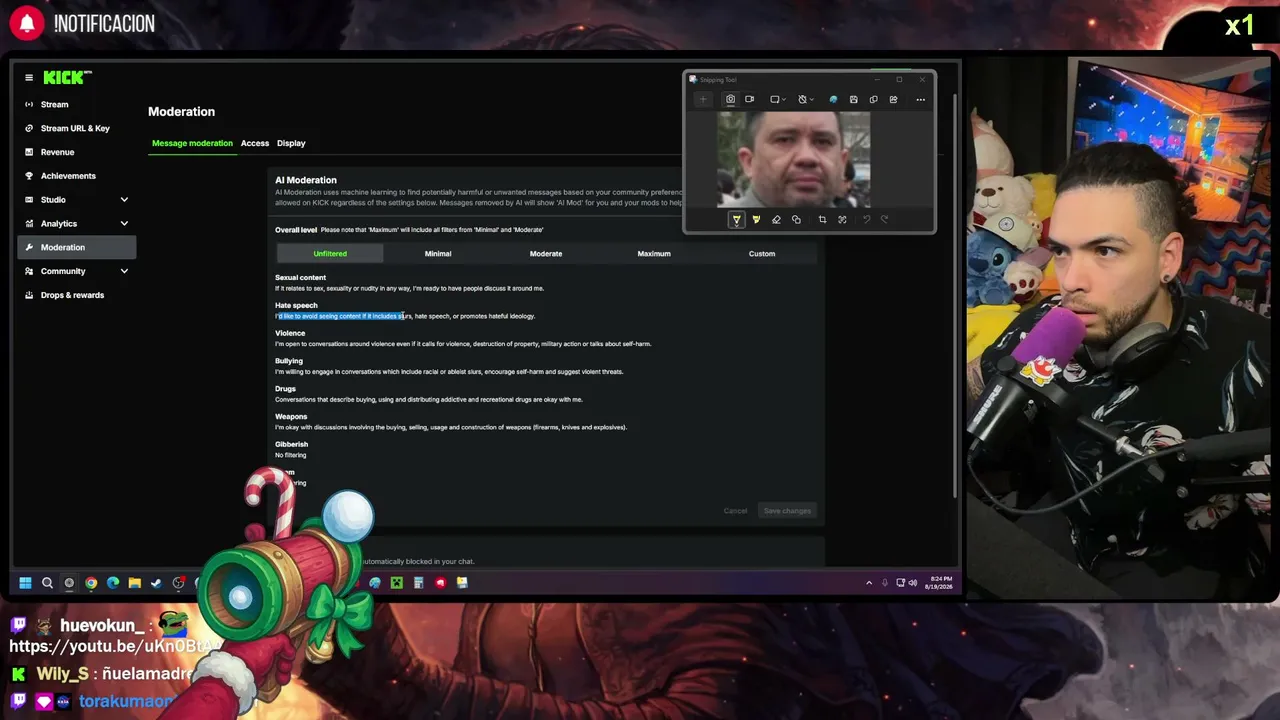Share the snip in Snipping Tool
This screenshot has width=1280, height=720.
893,99
